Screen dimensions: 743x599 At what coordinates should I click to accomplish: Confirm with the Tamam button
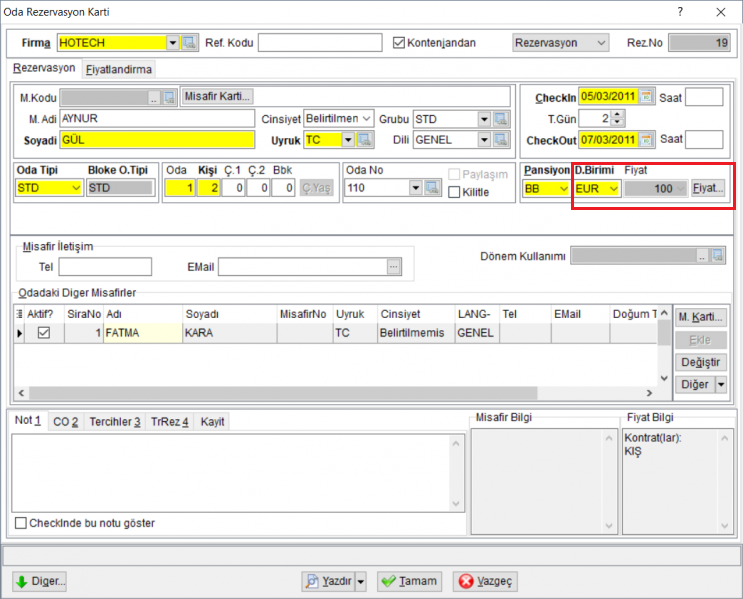pos(409,581)
